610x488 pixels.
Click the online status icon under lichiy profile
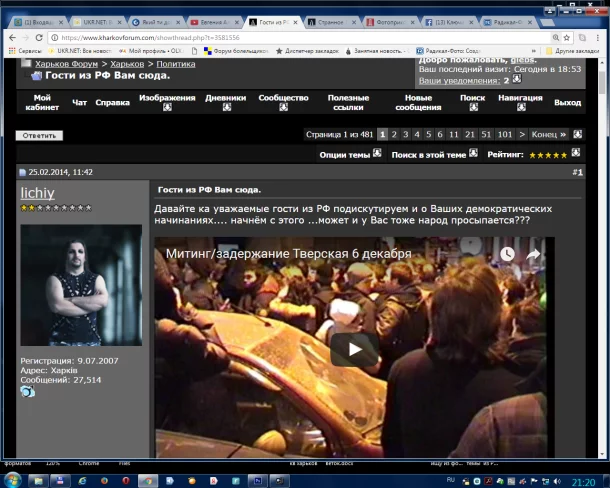(28, 391)
